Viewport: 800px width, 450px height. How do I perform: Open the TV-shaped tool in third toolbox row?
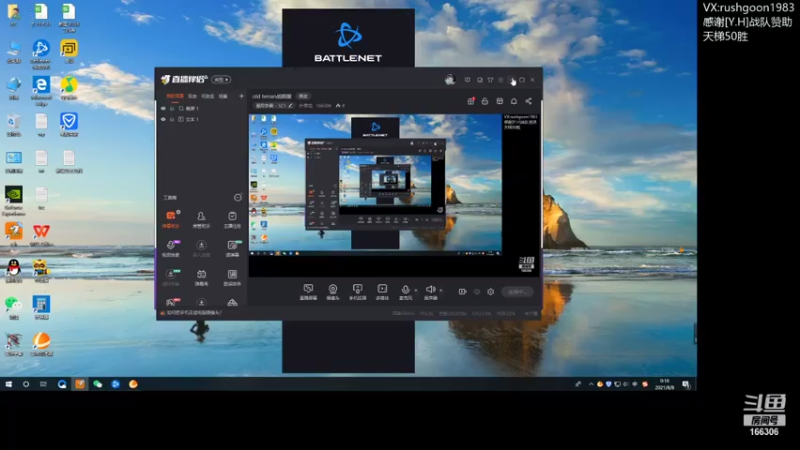coord(201,278)
